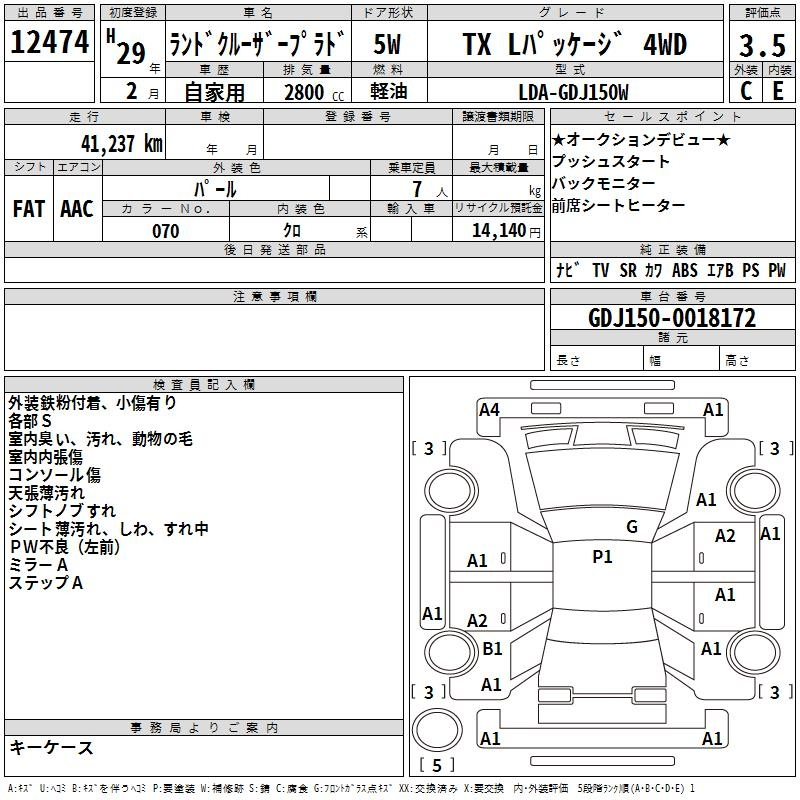Click the B1 dent mark on diagram
Screen dimensions: 800x800
(492, 649)
